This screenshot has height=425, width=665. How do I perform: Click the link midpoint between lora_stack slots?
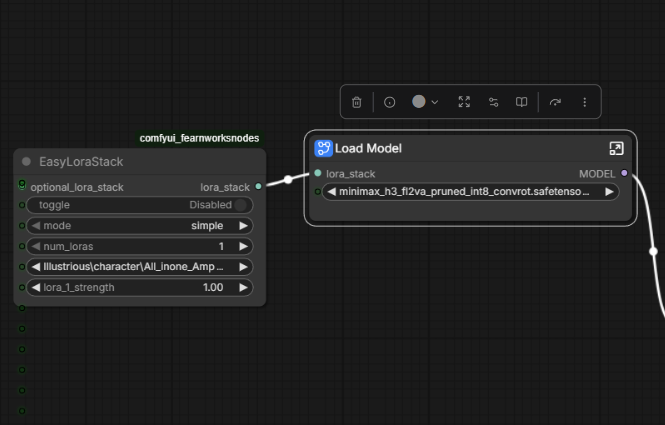pyautogui.click(x=288, y=179)
